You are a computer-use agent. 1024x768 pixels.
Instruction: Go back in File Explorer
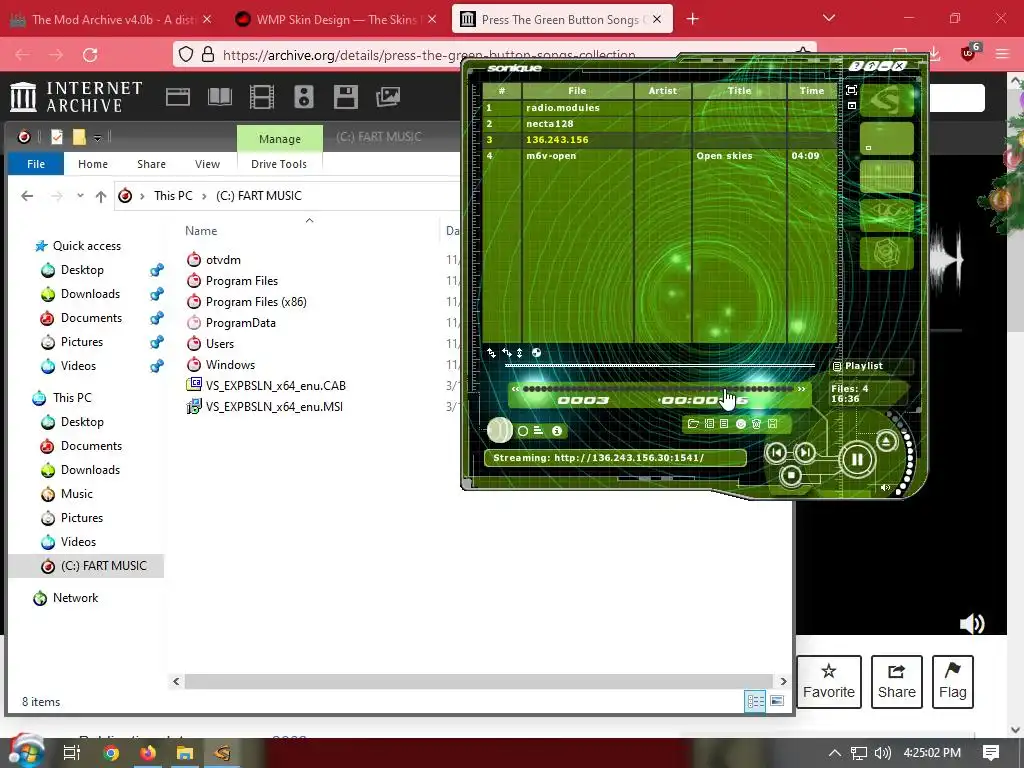[x=27, y=196]
